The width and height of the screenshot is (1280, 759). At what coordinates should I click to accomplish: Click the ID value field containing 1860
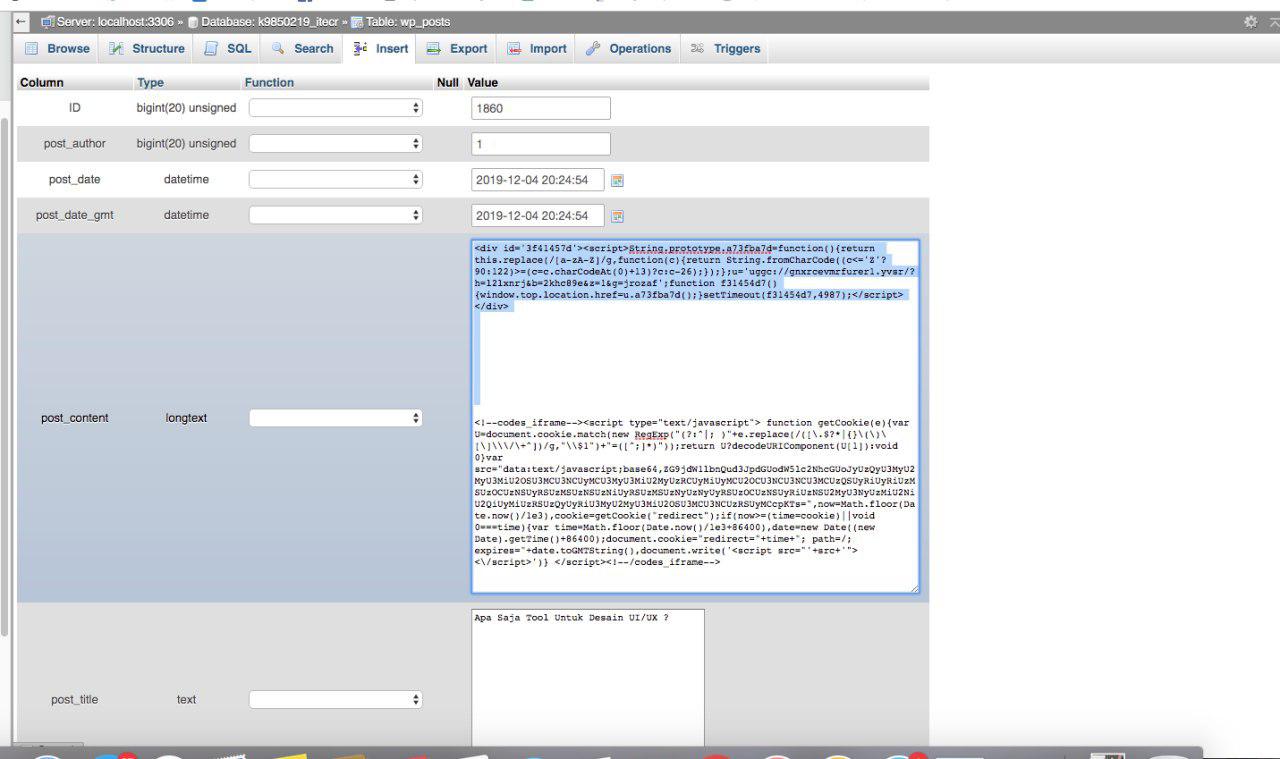pyautogui.click(x=541, y=108)
